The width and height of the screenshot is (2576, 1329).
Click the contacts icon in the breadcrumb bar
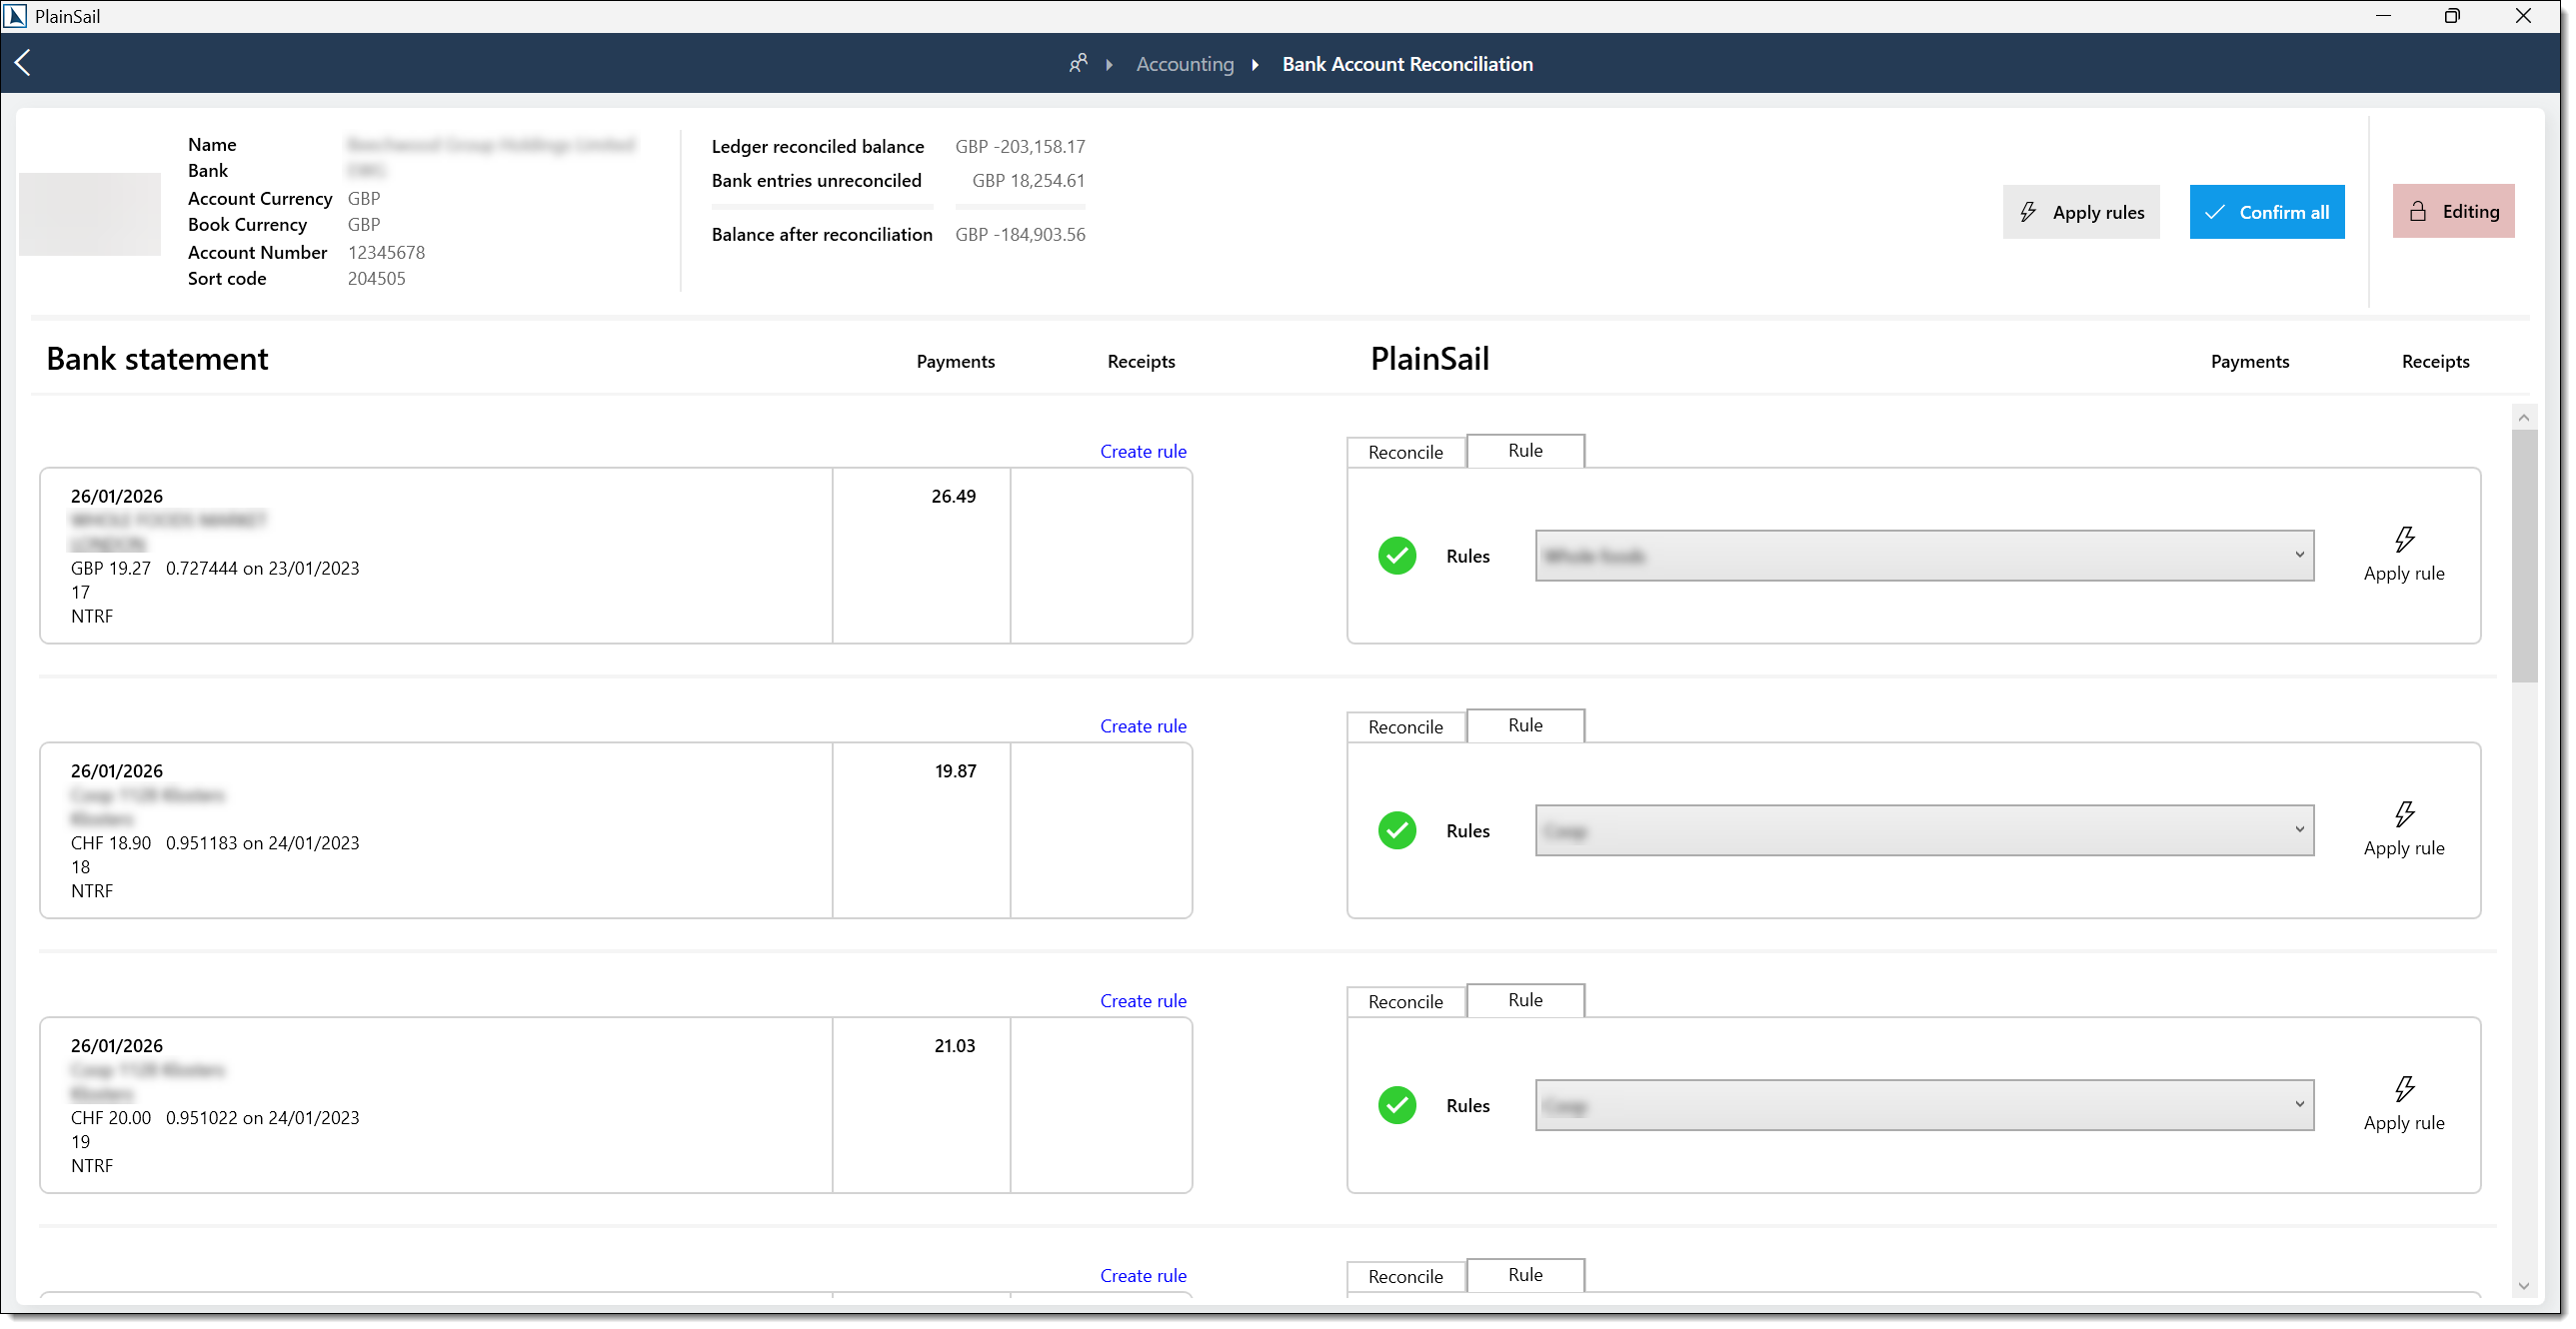(1078, 63)
